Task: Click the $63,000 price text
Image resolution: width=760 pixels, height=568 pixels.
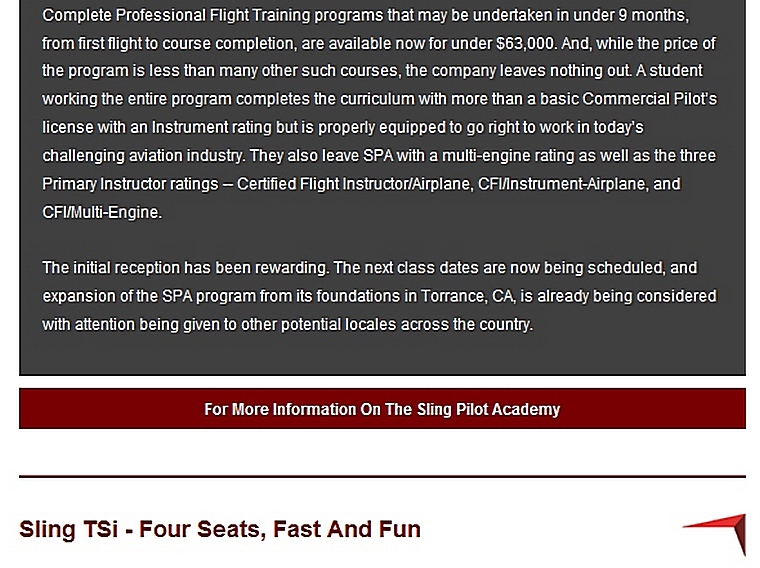Action: click(526, 44)
